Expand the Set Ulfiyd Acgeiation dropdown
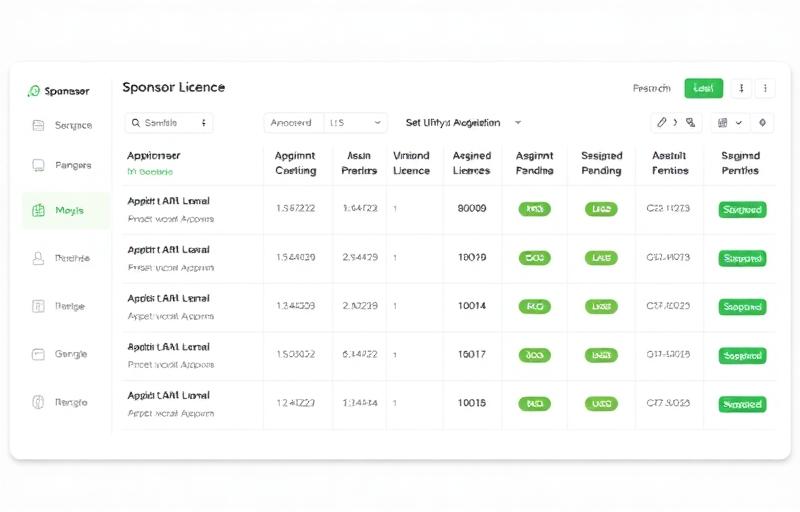800x512 pixels. [463, 123]
